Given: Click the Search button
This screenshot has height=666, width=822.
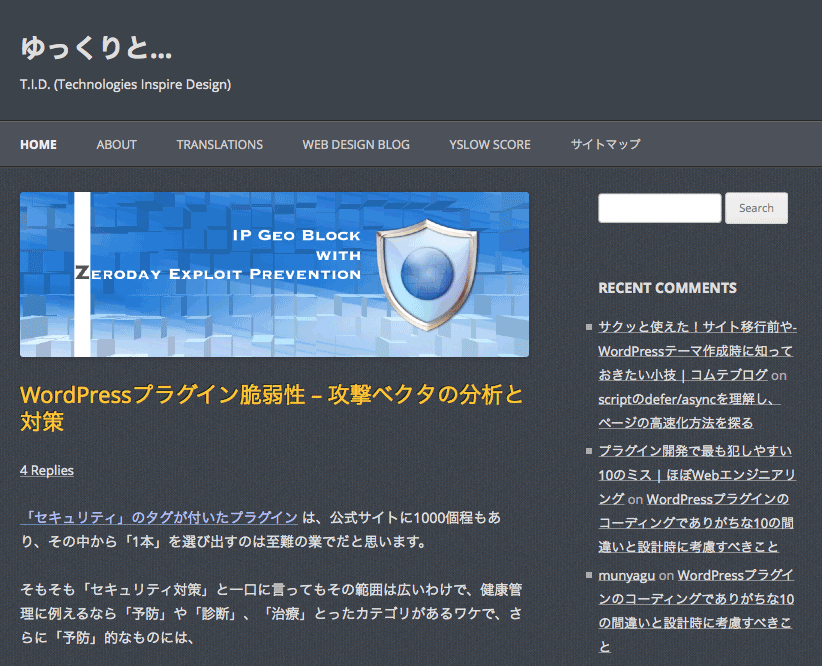Looking at the screenshot, I should tap(756, 208).
